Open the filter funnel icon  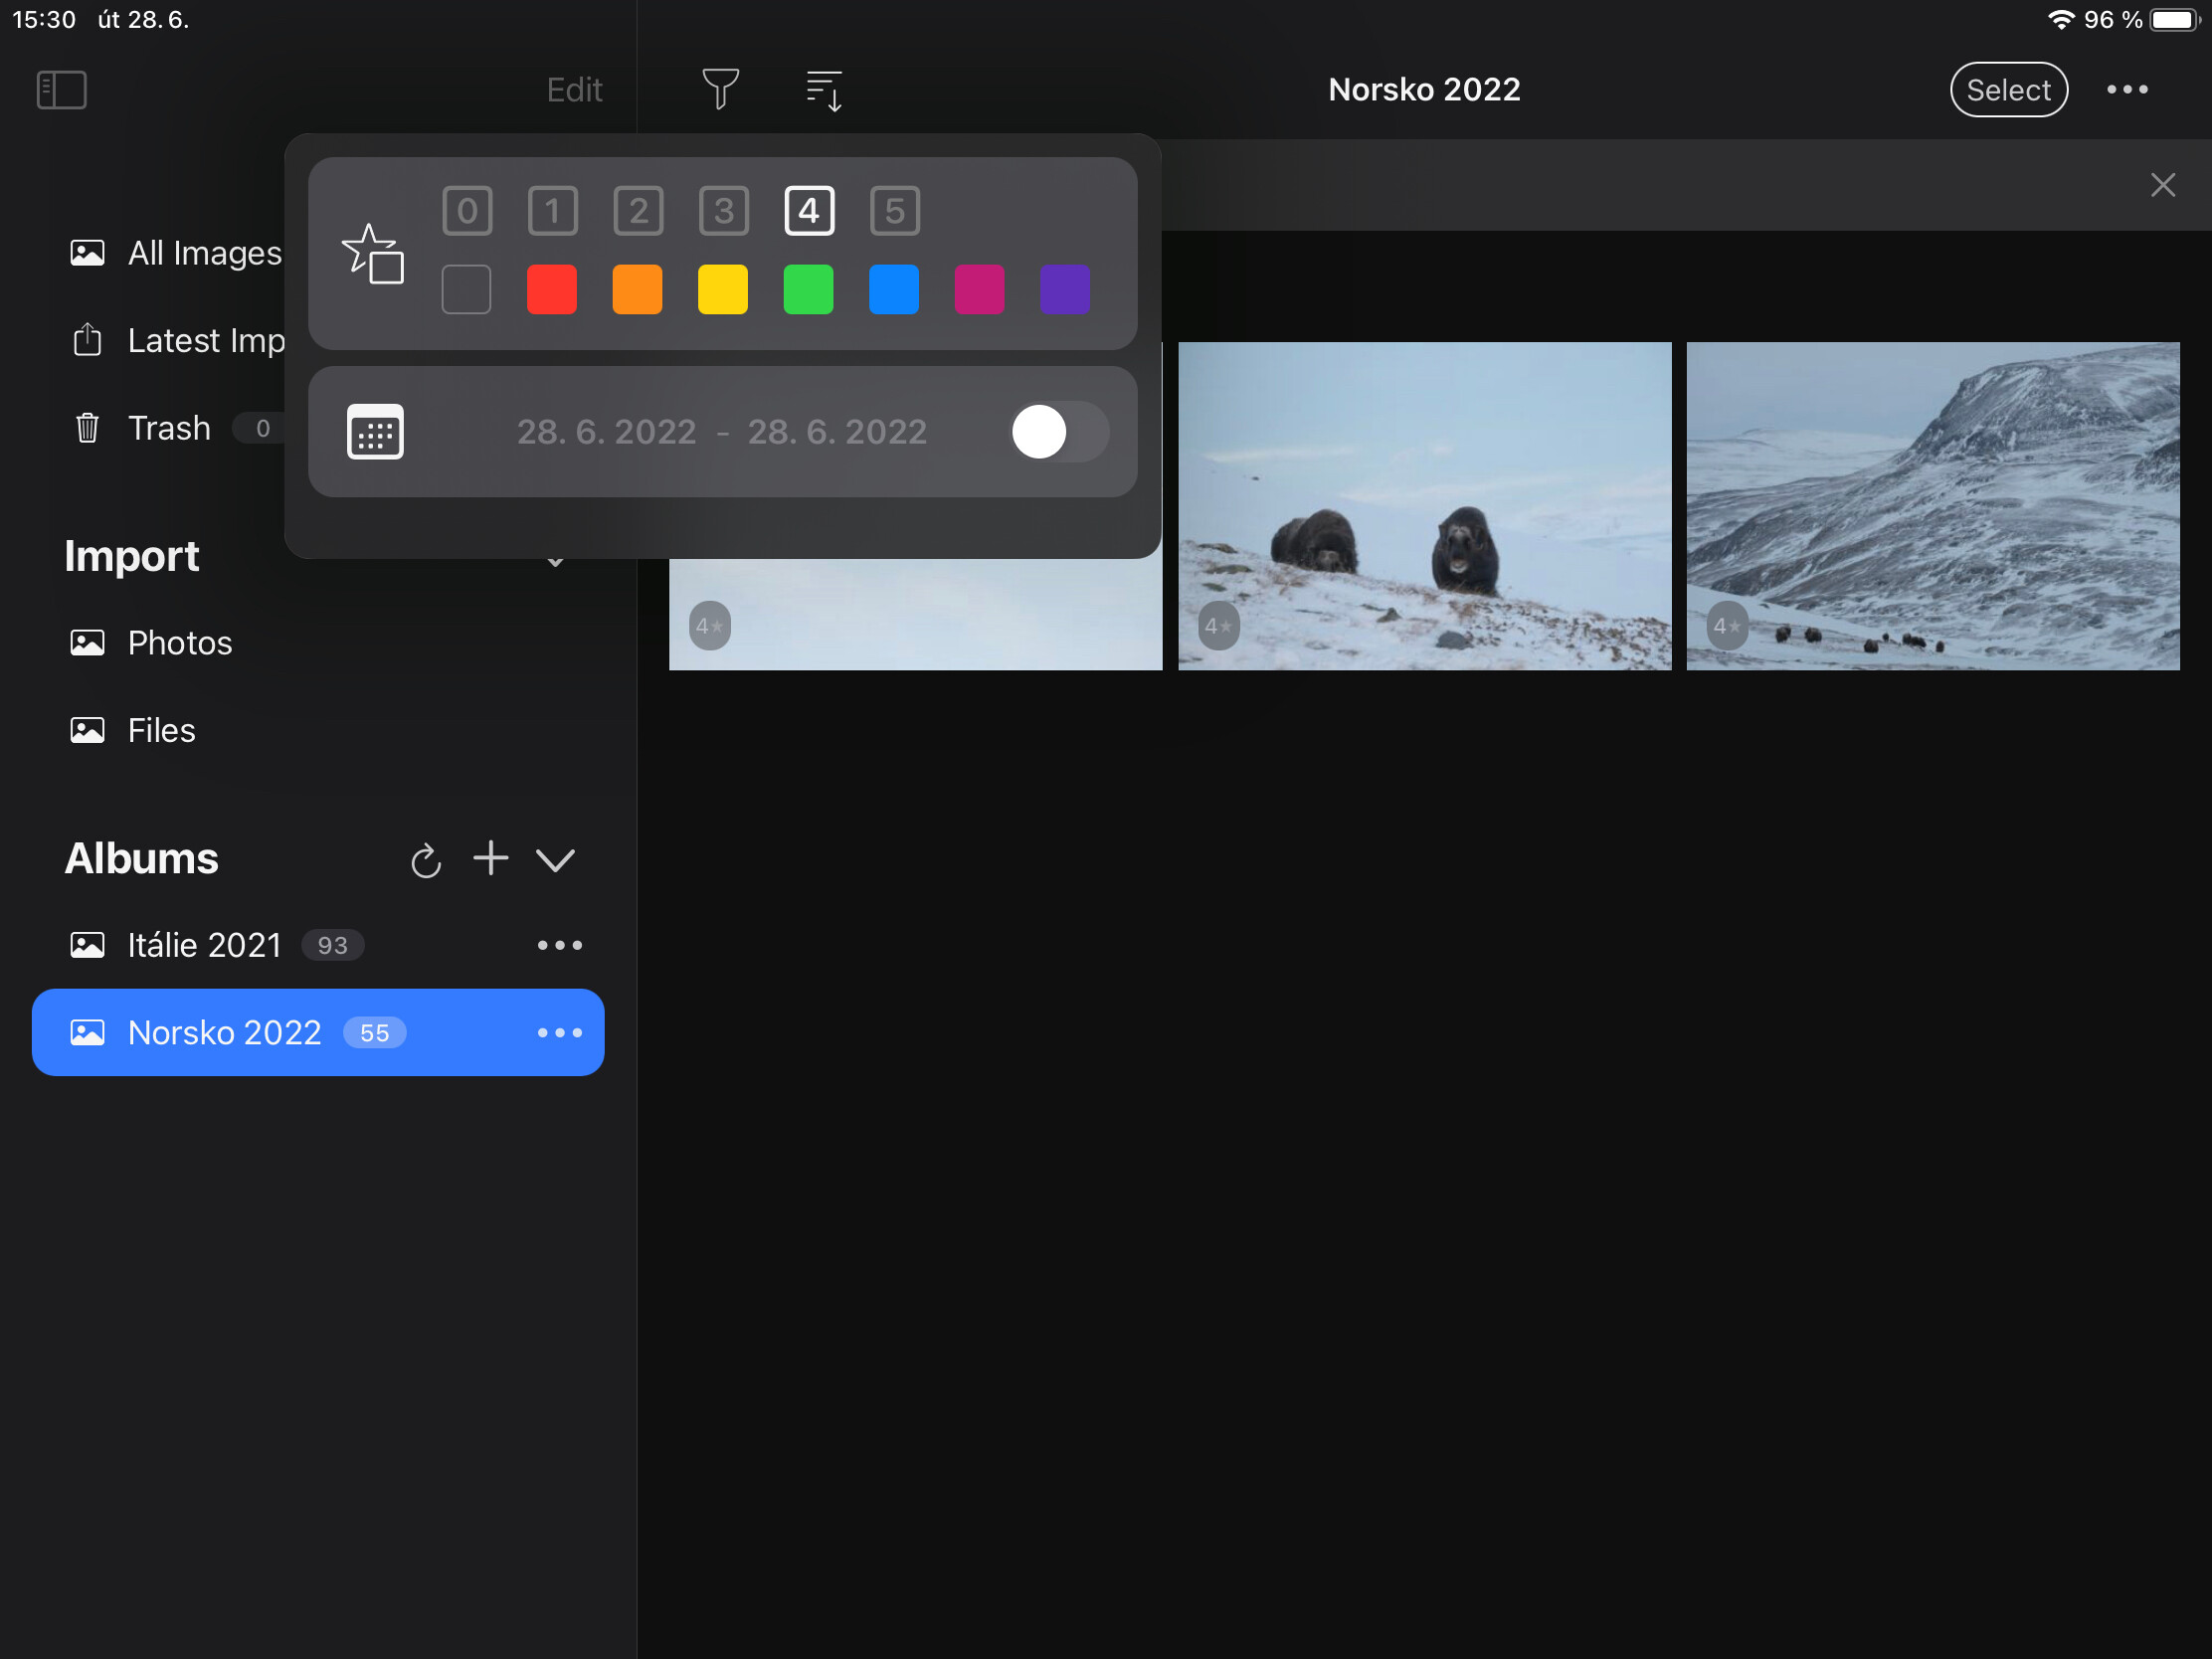pyautogui.click(x=720, y=89)
